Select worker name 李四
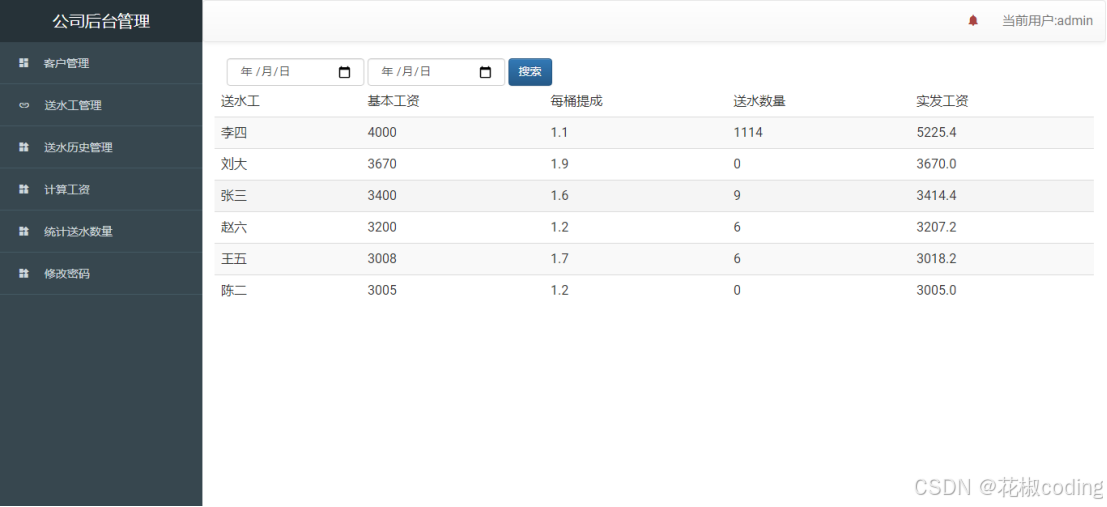The width and height of the screenshot is (1107, 507). coord(234,133)
